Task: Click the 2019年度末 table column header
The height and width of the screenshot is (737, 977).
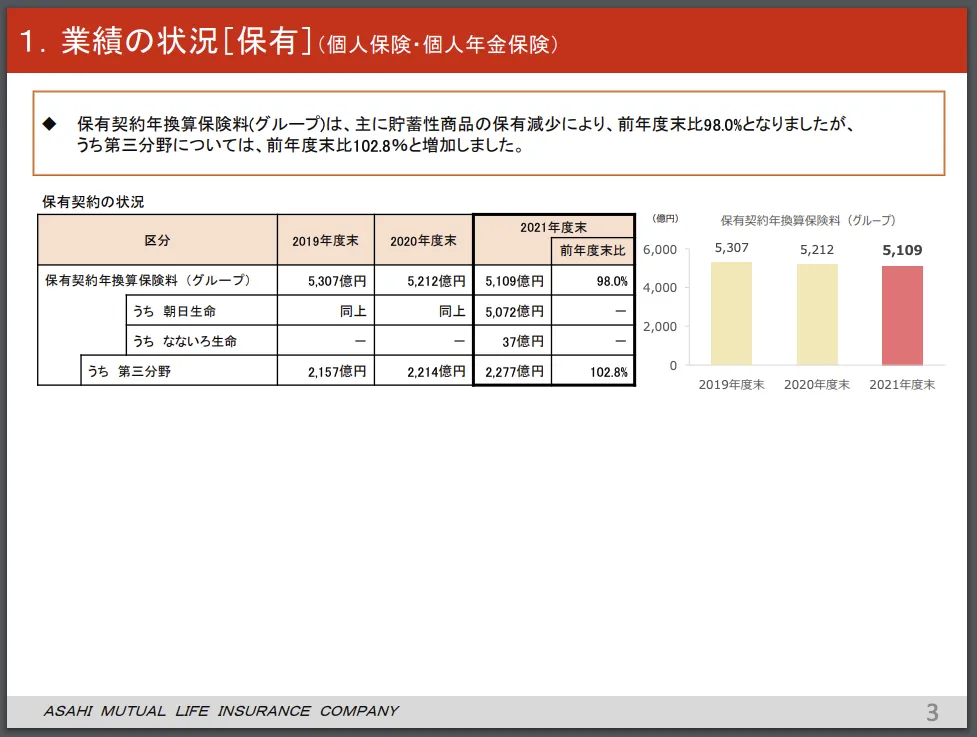Action: 325,241
